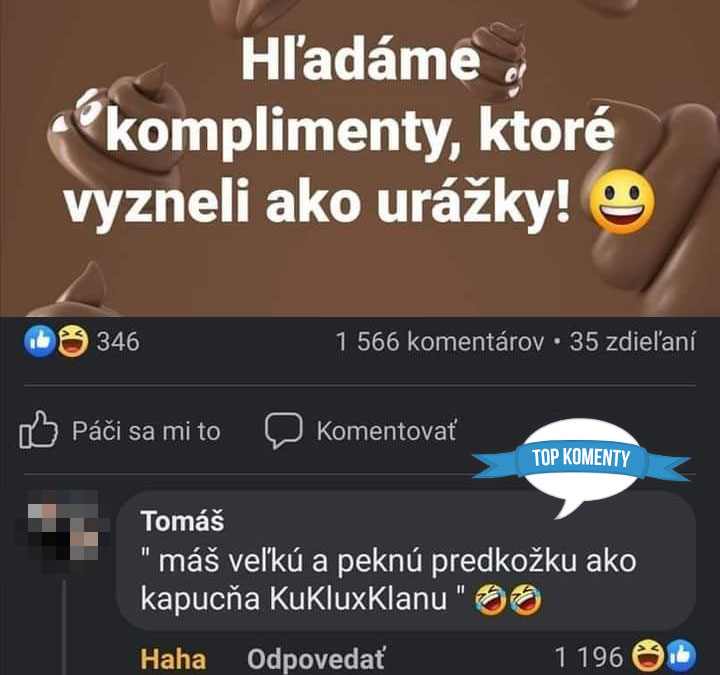
Task: Click the thumbs-up like icon under post
Action: 39,429
